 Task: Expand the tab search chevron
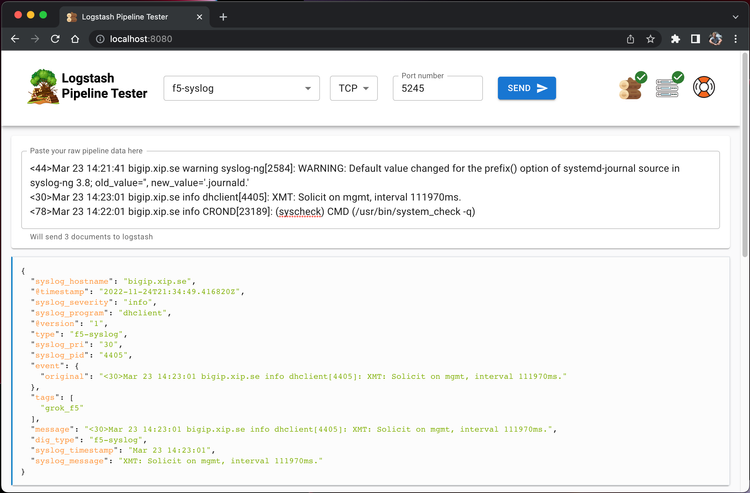click(x=732, y=17)
